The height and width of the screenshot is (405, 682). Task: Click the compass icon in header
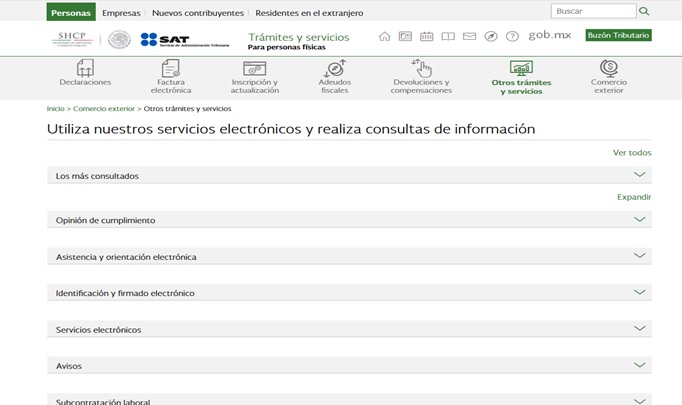point(490,36)
